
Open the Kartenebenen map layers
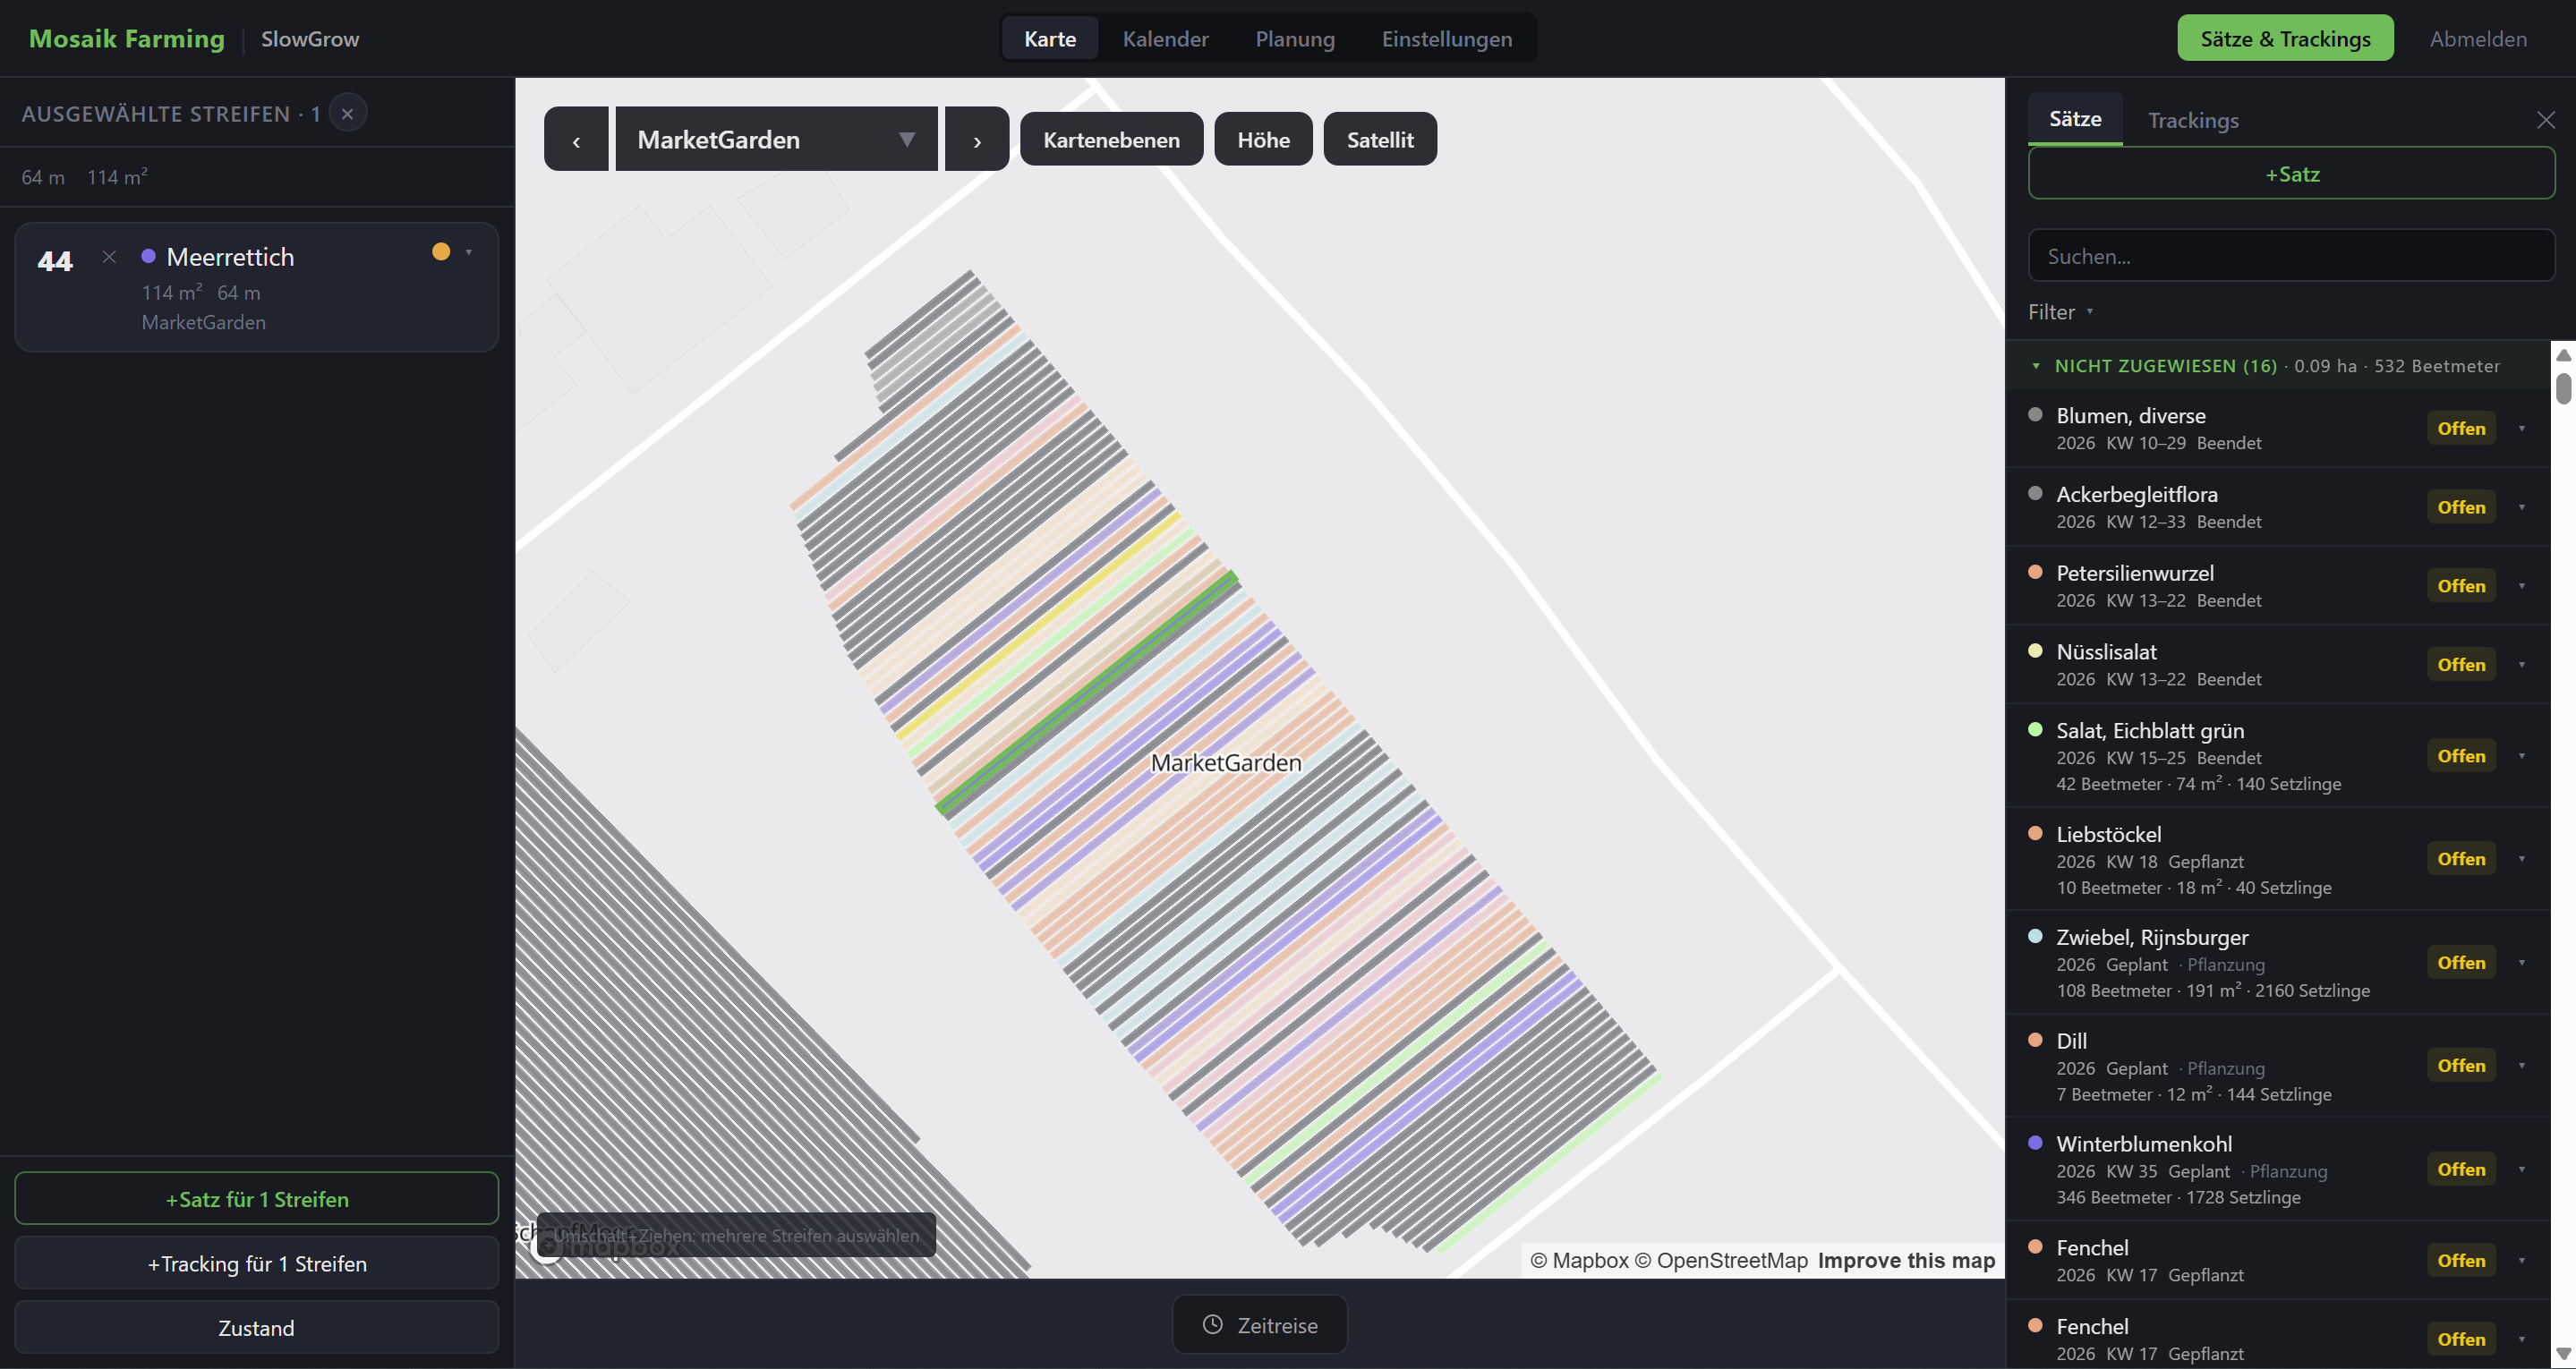pyautogui.click(x=1111, y=139)
